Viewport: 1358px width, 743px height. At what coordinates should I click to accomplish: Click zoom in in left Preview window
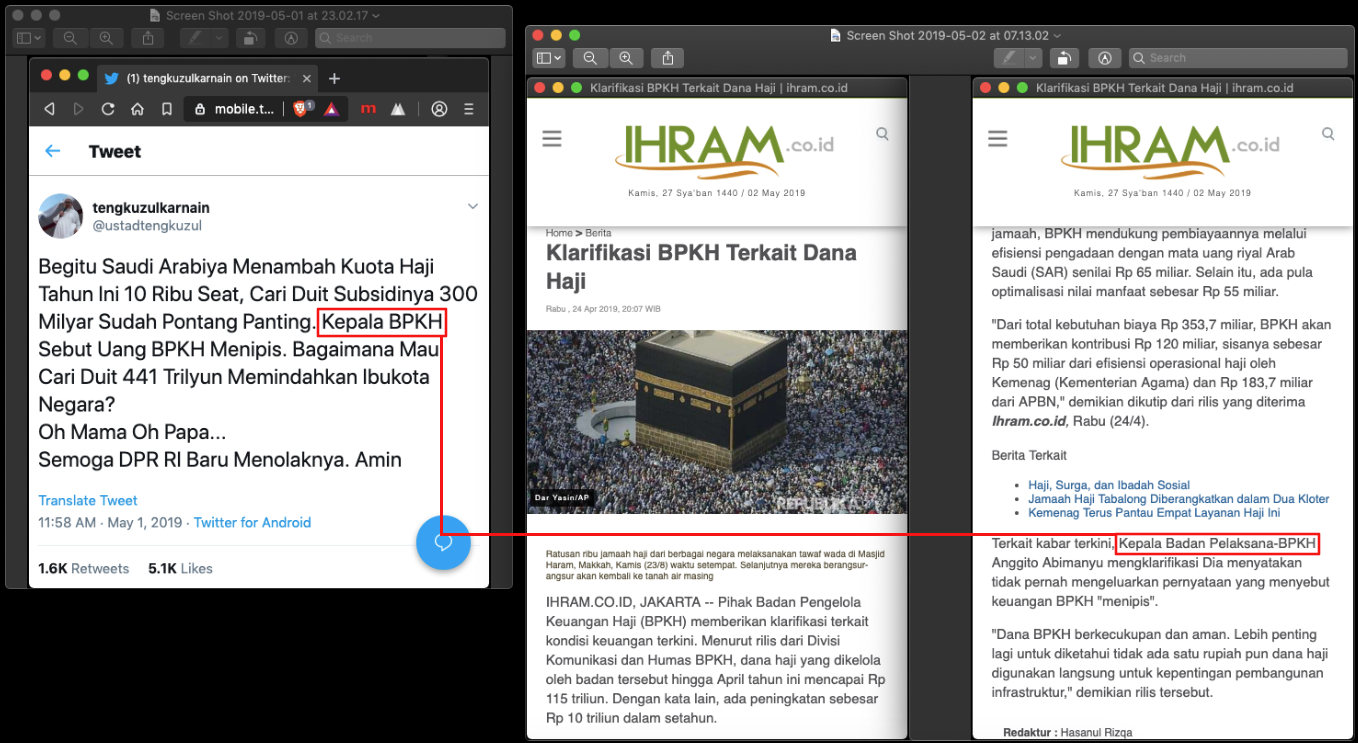click(105, 38)
